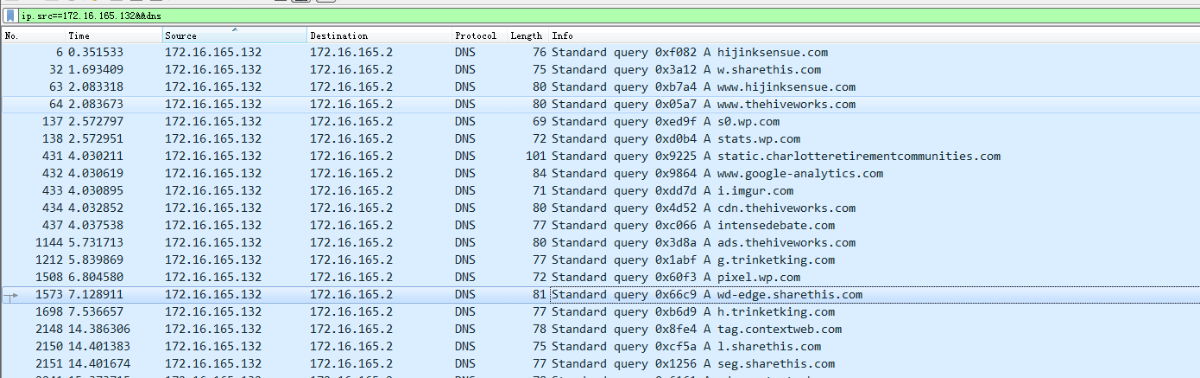
Task: Select the seg.sharethis.com query row
Action: (x=600, y=364)
